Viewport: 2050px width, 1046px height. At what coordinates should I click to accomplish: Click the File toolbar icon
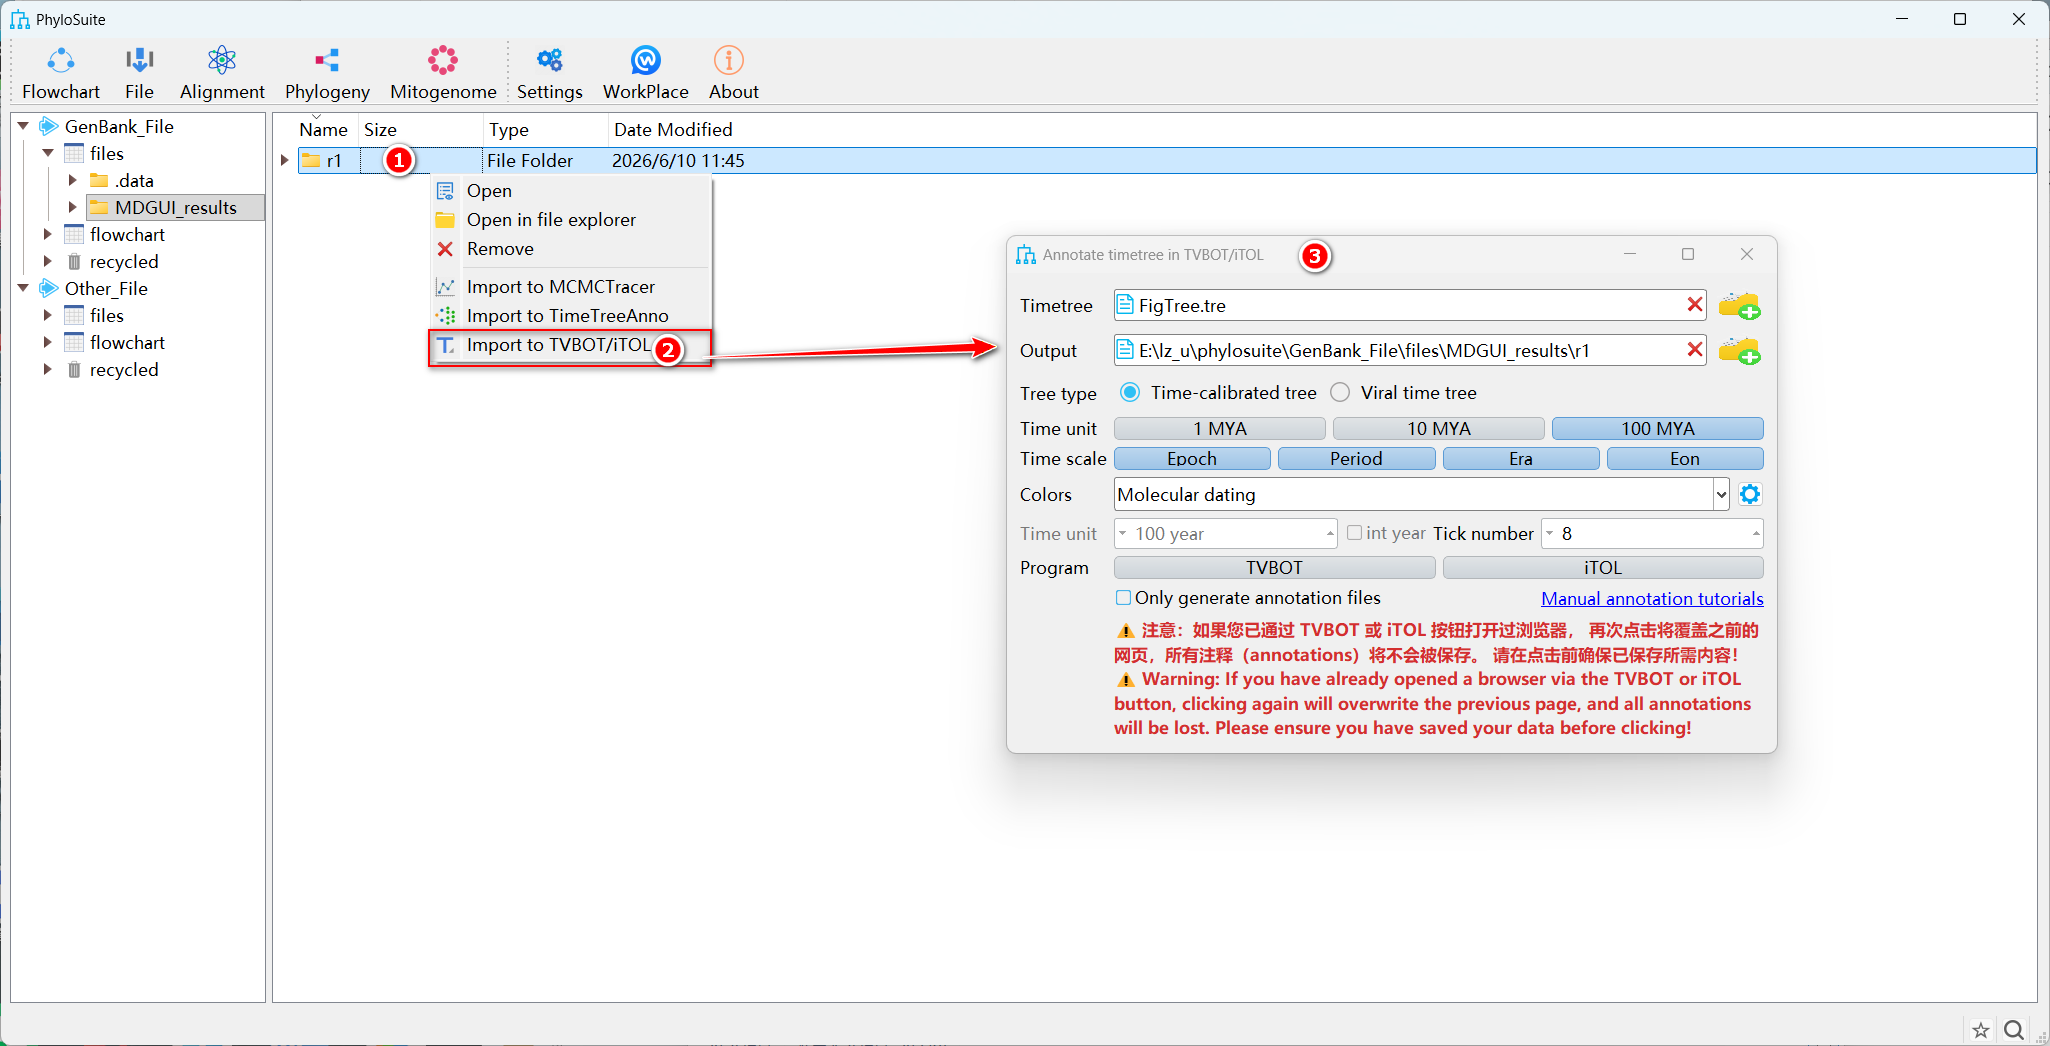[139, 72]
